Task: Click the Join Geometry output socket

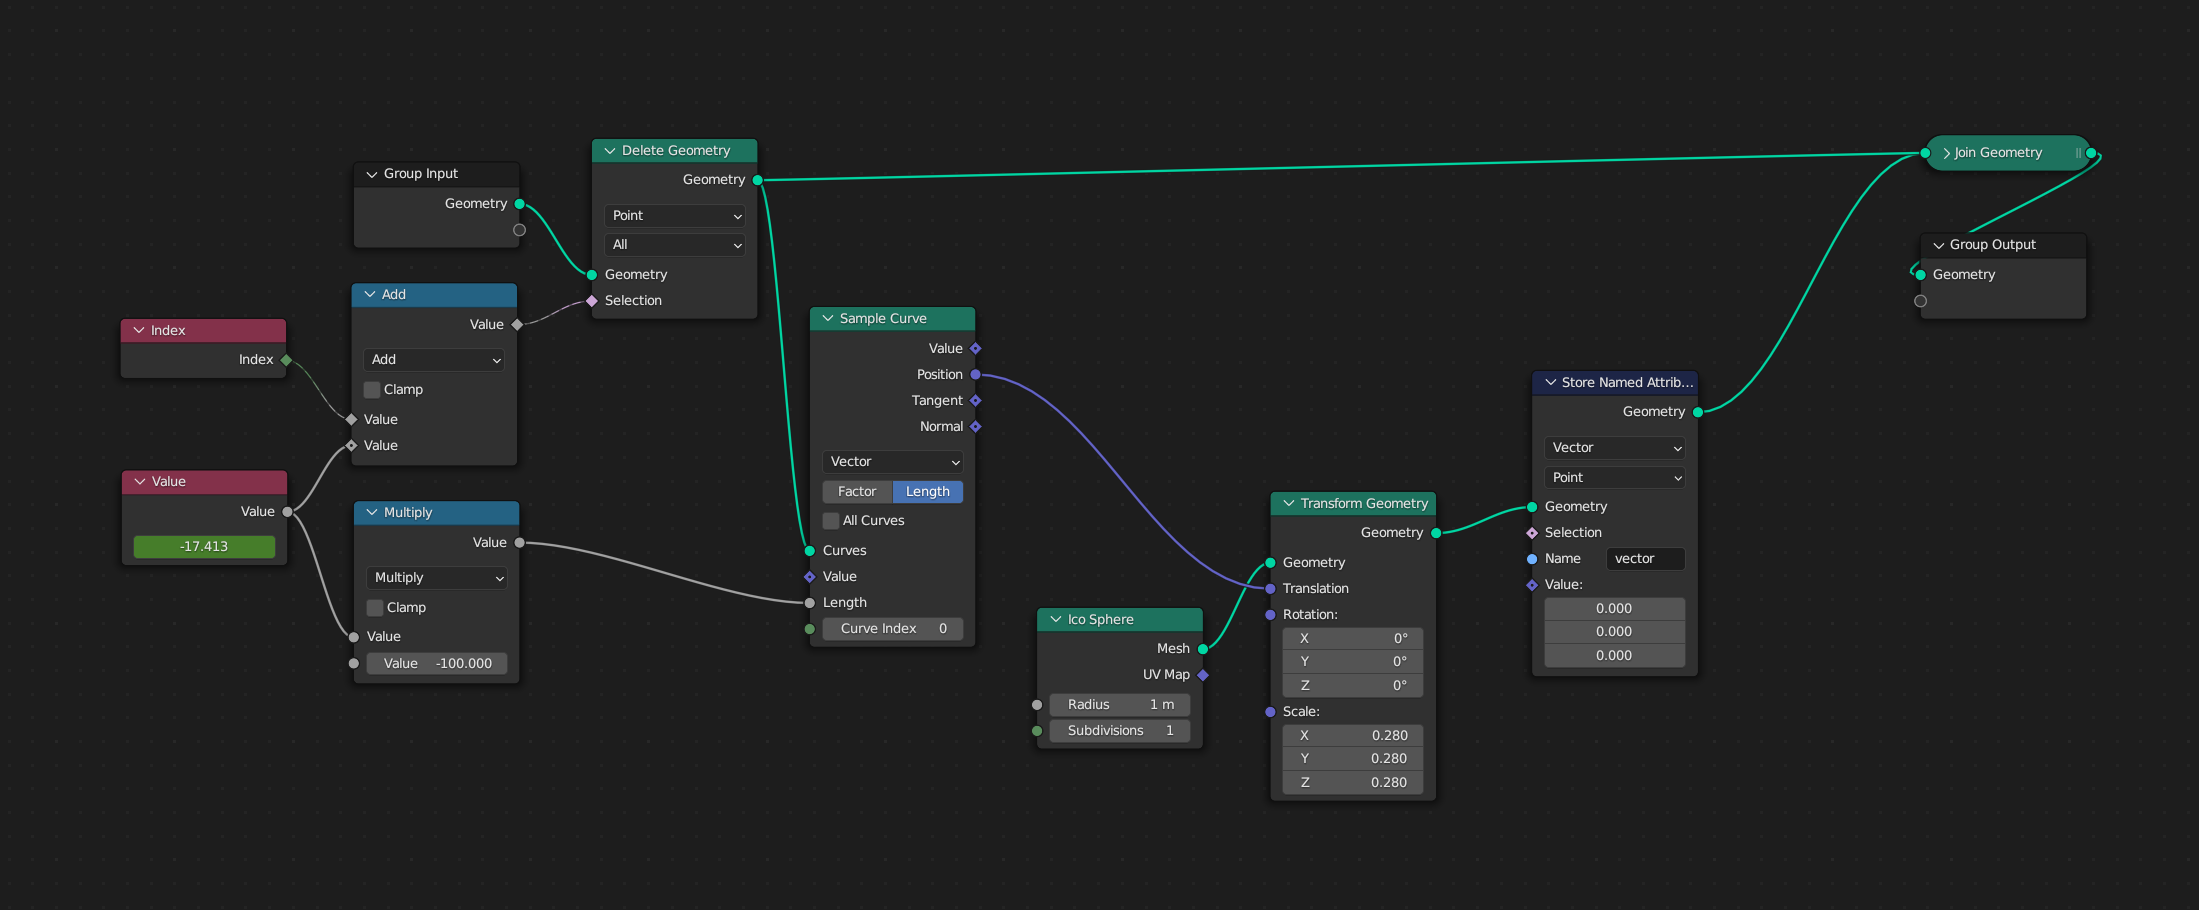Action: 2091,153
